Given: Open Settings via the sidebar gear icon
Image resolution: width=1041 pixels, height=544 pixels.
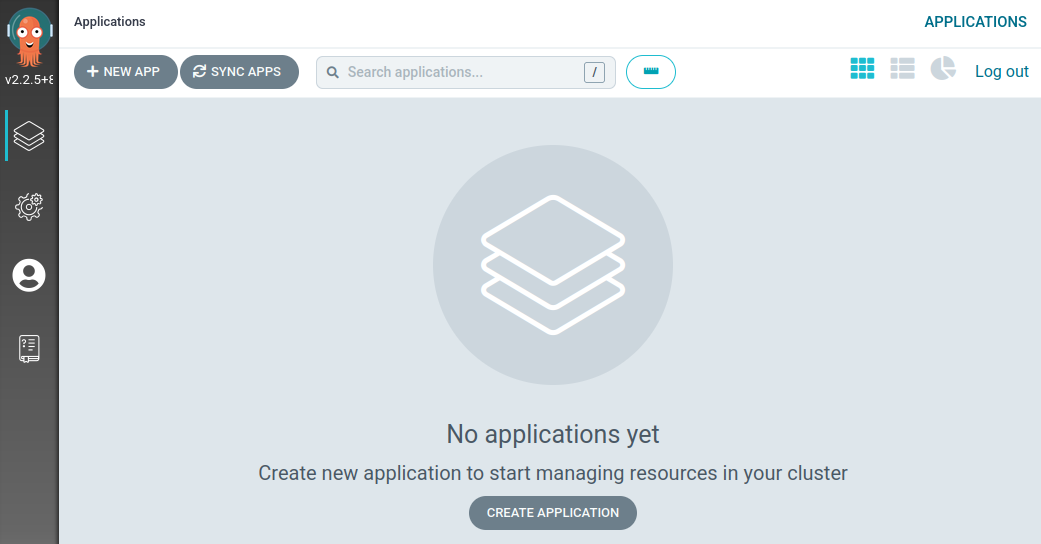Looking at the screenshot, I should coord(29,206).
